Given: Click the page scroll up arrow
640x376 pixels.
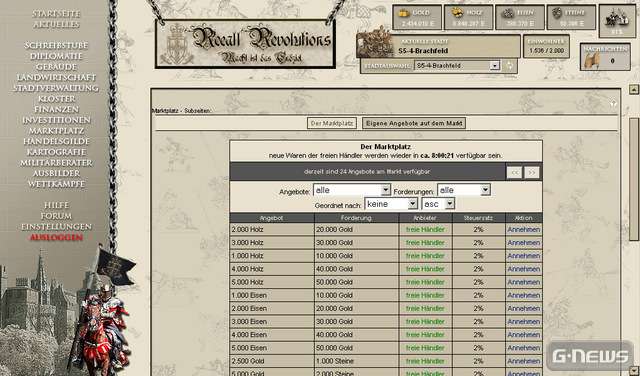Looking at the screenshot, I should click(633, 89).
